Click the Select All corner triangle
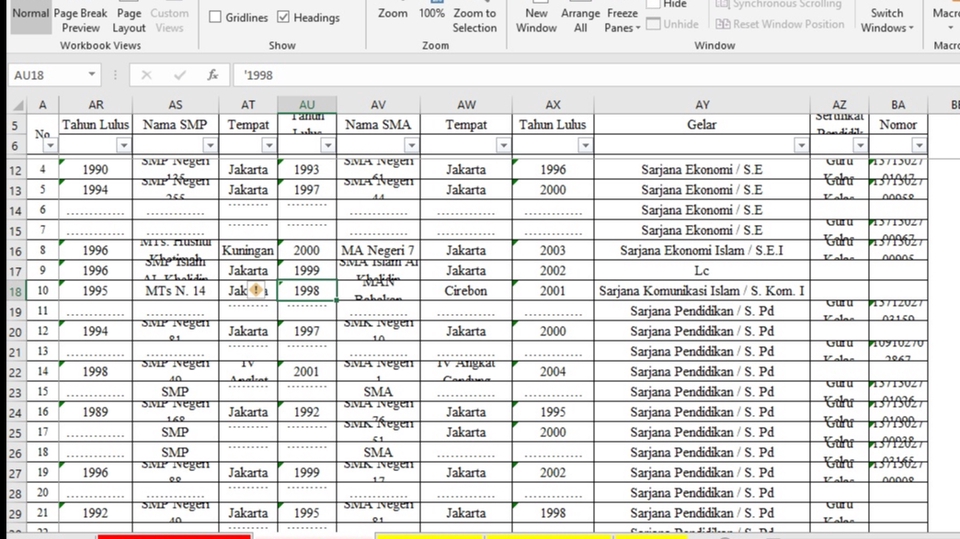 pyautogui.click(x=18, y=105)
